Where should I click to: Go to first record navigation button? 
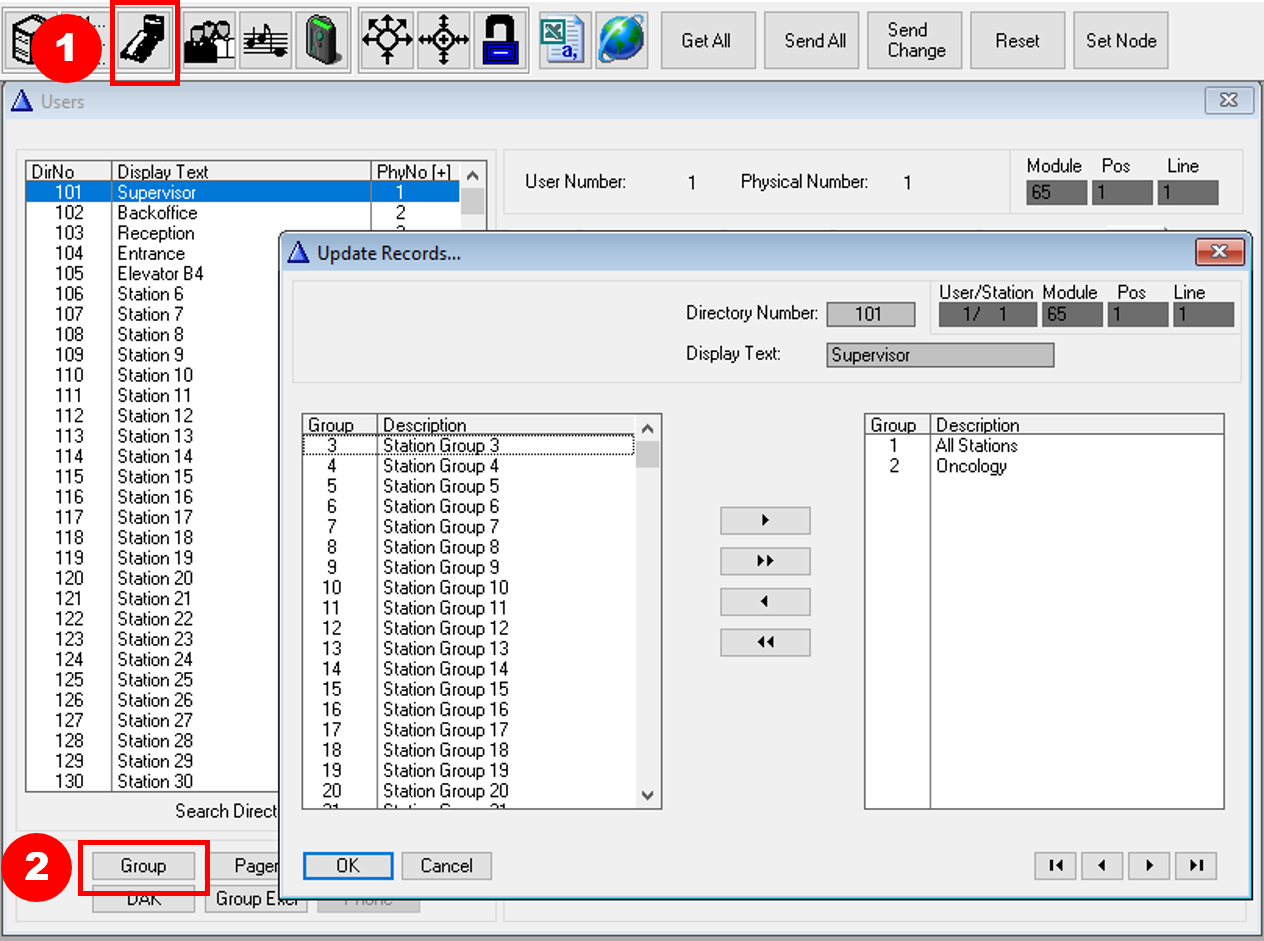point(1056,866)
